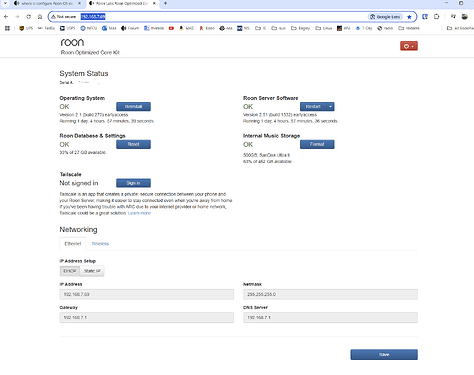The height and width of the screenshot is (375, 474).
Task: Open a new browser tab with plus icon
Action: pos(165,3)
